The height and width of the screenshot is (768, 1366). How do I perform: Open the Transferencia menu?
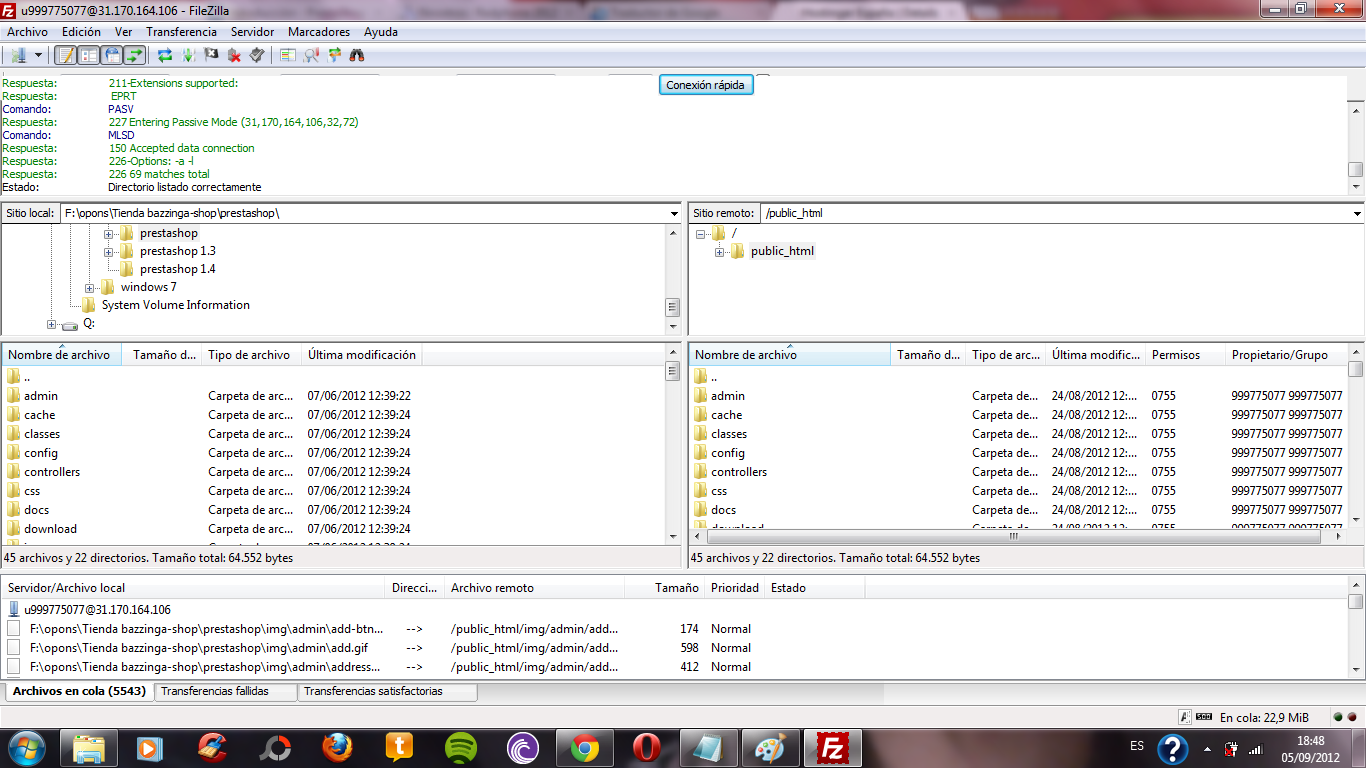181,32
